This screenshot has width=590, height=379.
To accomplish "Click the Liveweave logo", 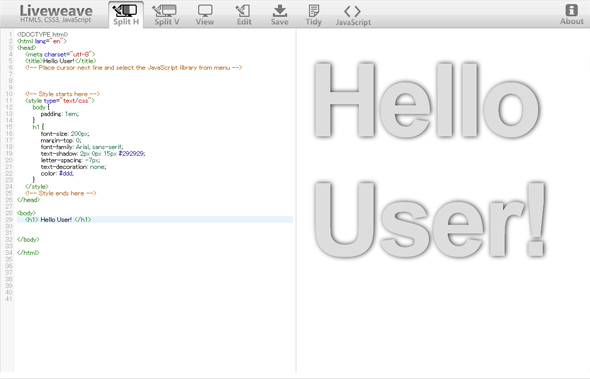I will coord(56,14).
